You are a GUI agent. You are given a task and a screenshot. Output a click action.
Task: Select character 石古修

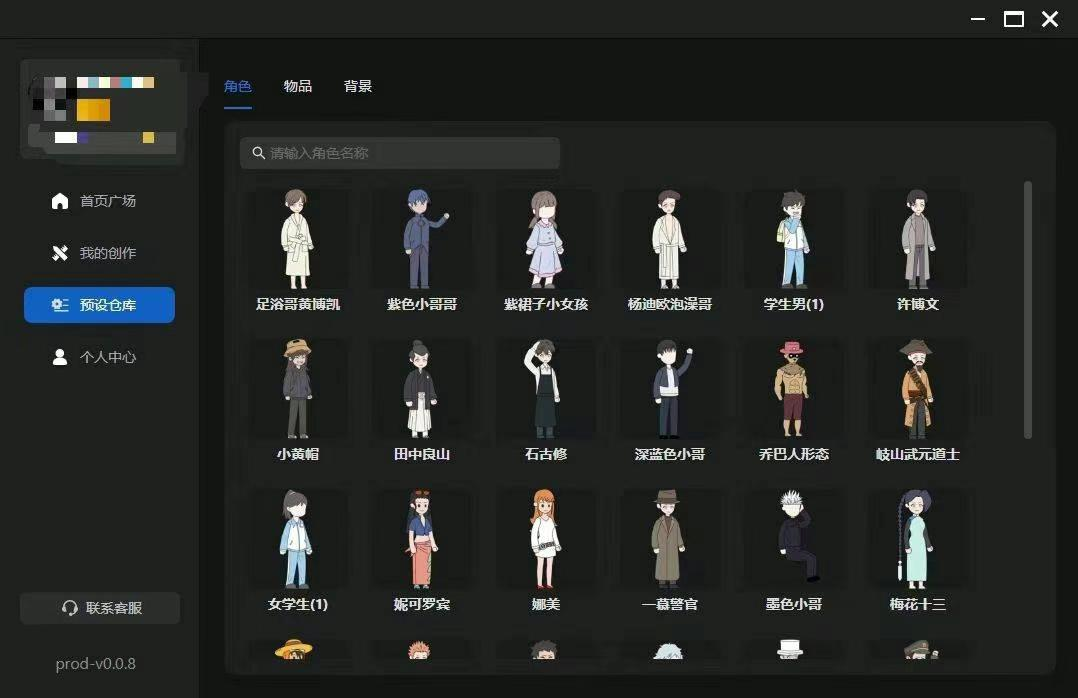pyautogui.click(x=545, y=400)
